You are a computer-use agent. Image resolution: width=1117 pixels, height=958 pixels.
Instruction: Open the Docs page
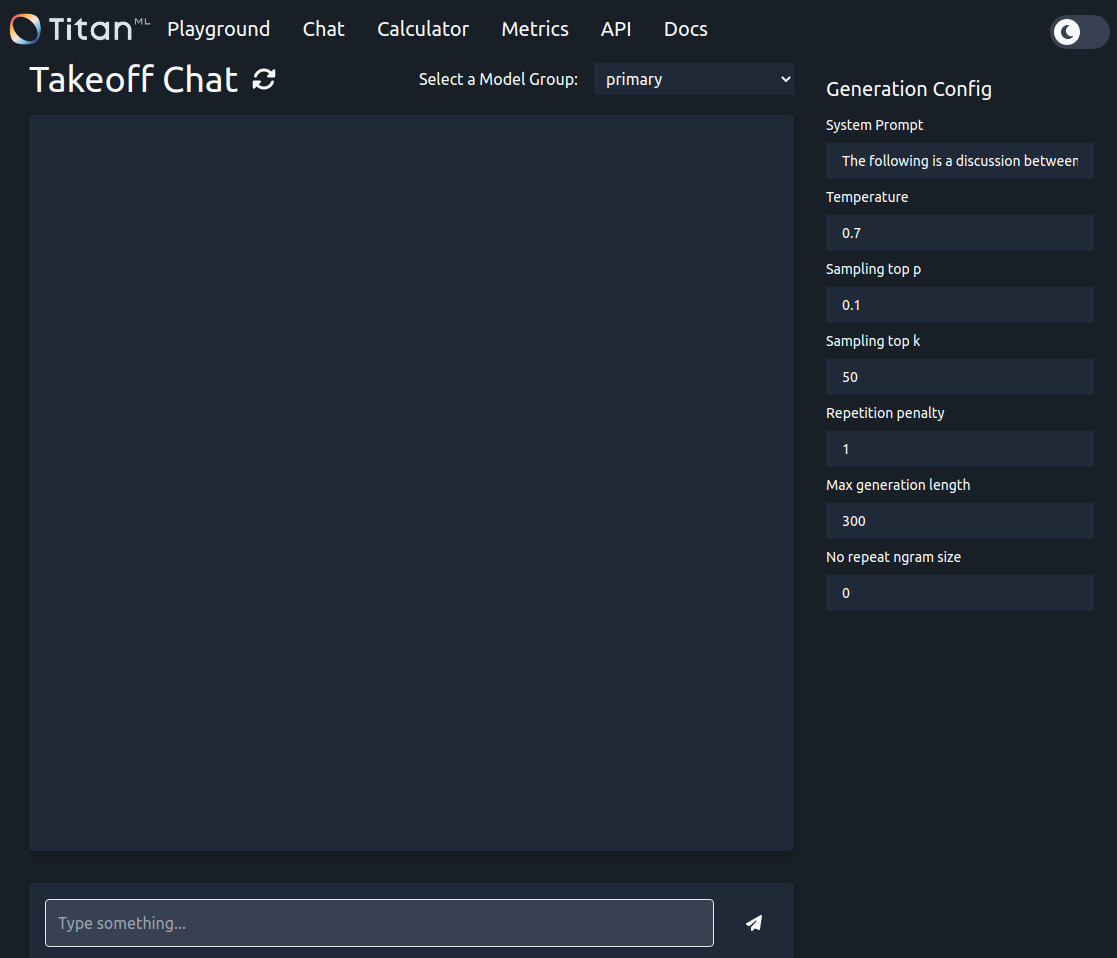coord(685,29)
